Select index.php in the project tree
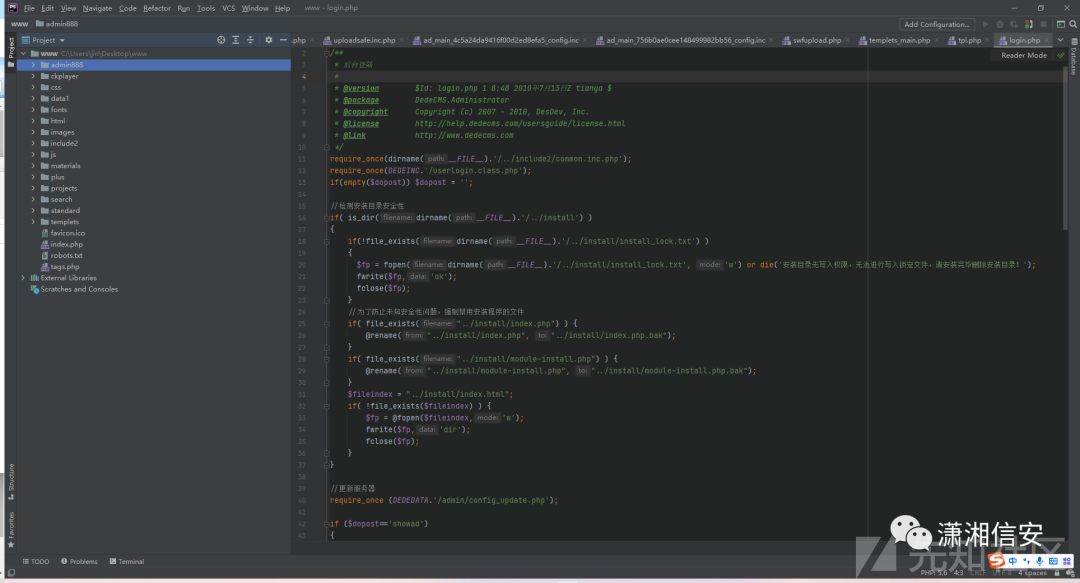Screen dimensions: 1080x583 tap(66, 244)
